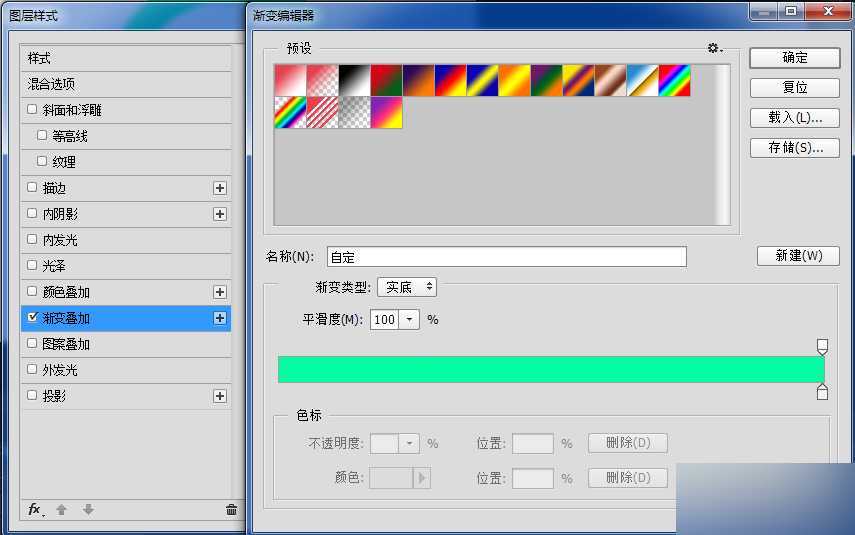Image resolution: width=855 pixels, height=535 pixels.
Task: Uncheck the 渐变叠加 checkbox
Action: tap(32, 318)
